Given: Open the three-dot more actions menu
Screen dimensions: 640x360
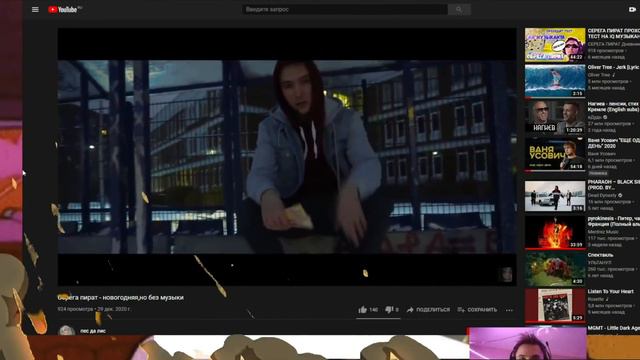Looking at the screenshot, I should (x=509, y=310).
